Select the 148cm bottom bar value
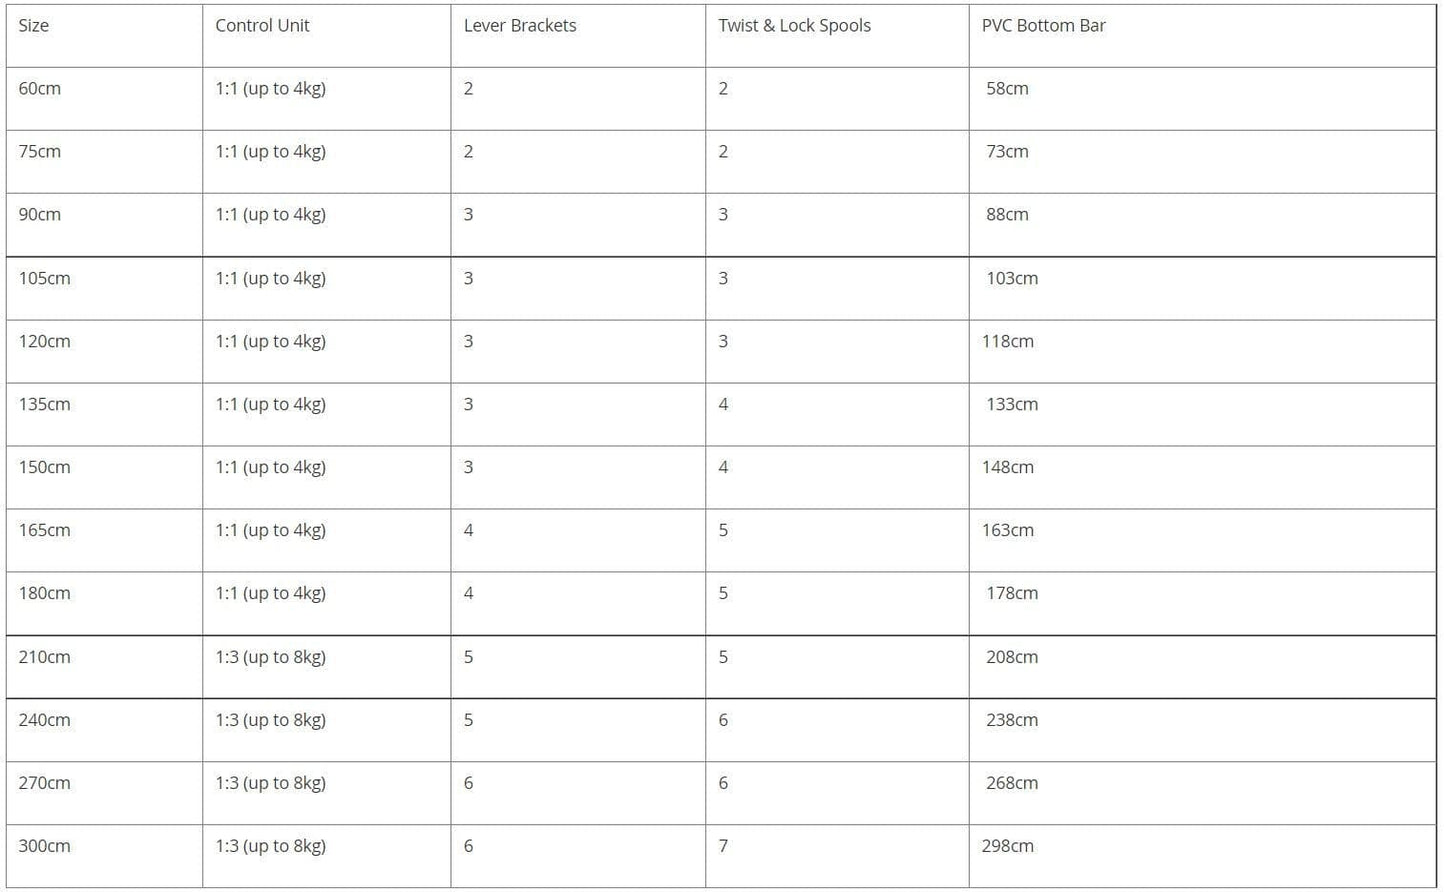Viewport: 1445px width, 892px height. point(1008,468)
